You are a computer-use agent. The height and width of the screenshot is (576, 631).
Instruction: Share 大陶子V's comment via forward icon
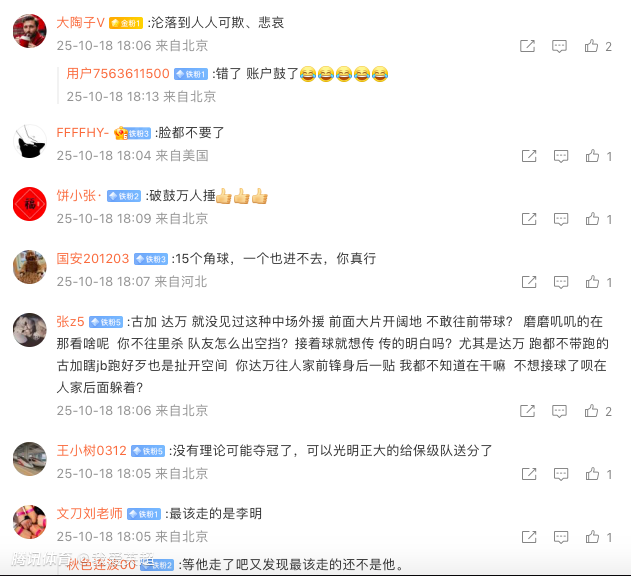click(527, 46)
